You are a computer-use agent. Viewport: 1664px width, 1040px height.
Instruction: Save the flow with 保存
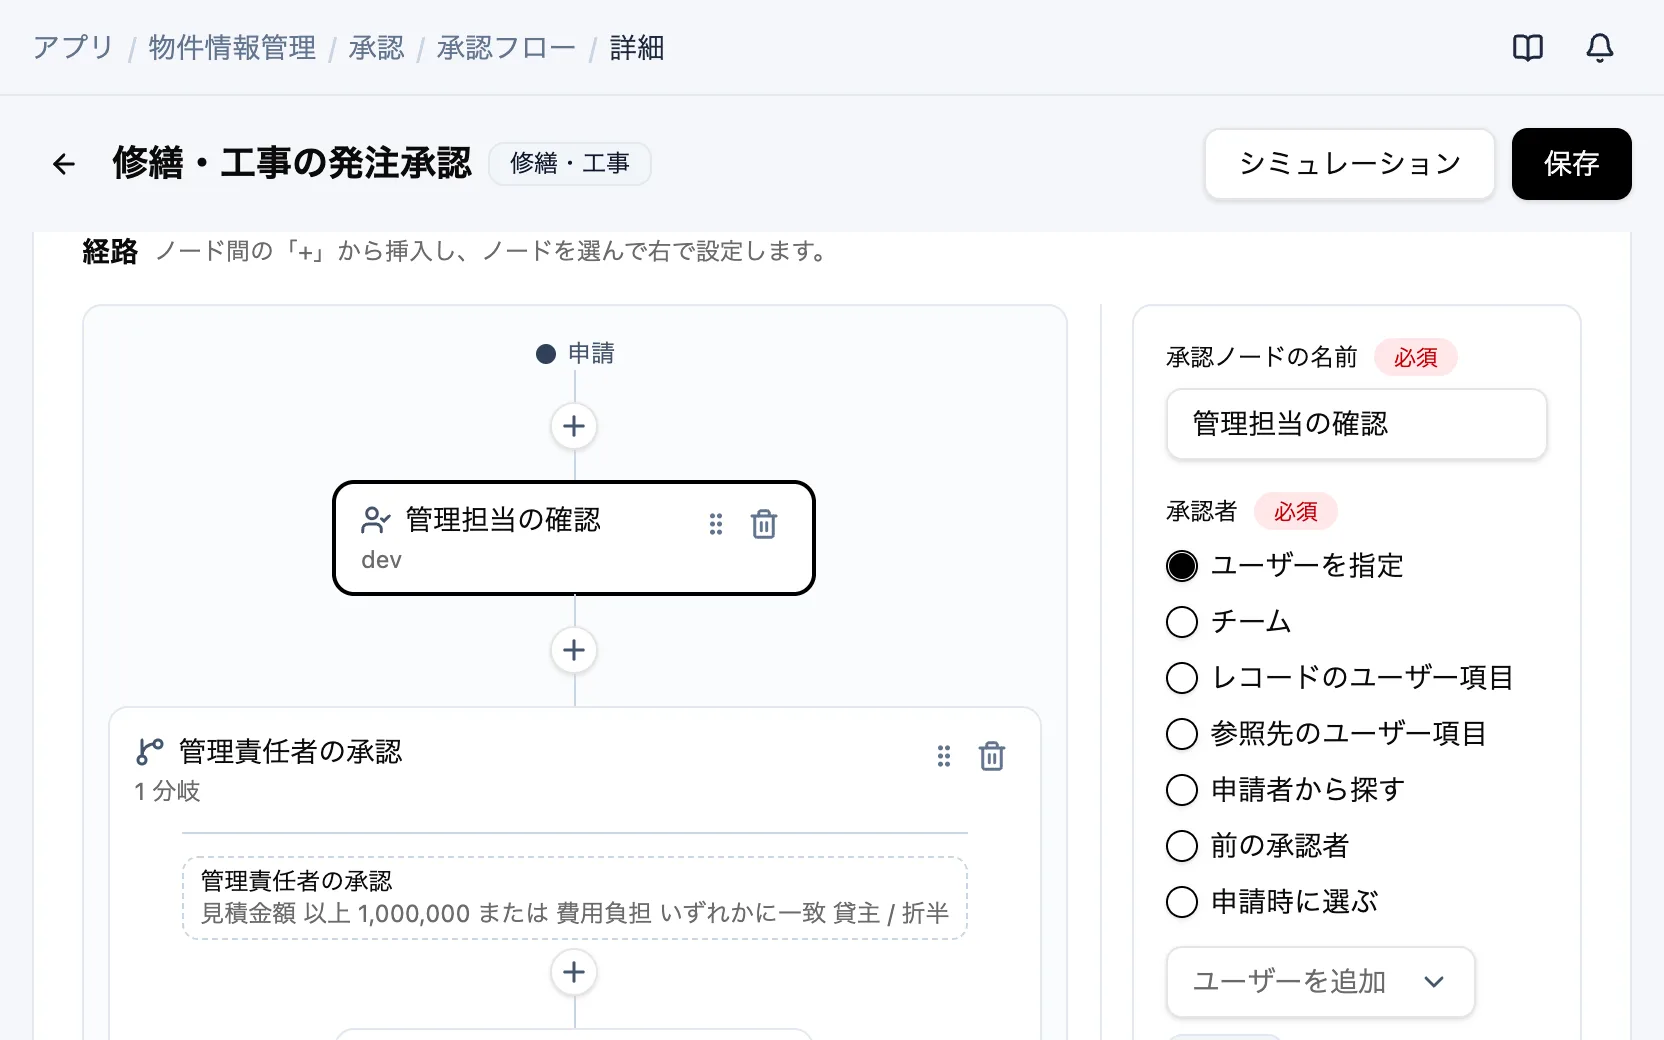[1572, 164]
